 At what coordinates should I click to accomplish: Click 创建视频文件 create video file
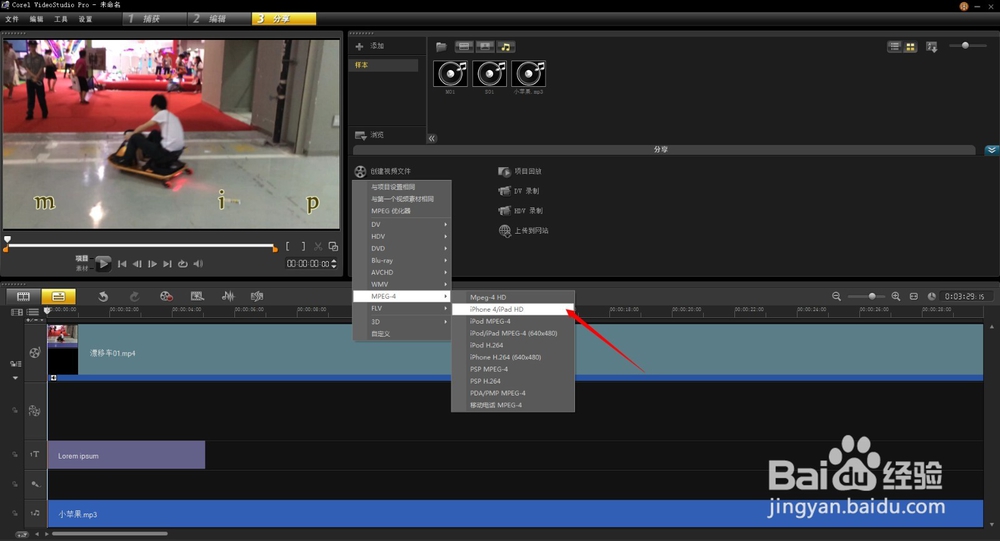[383, 171]
